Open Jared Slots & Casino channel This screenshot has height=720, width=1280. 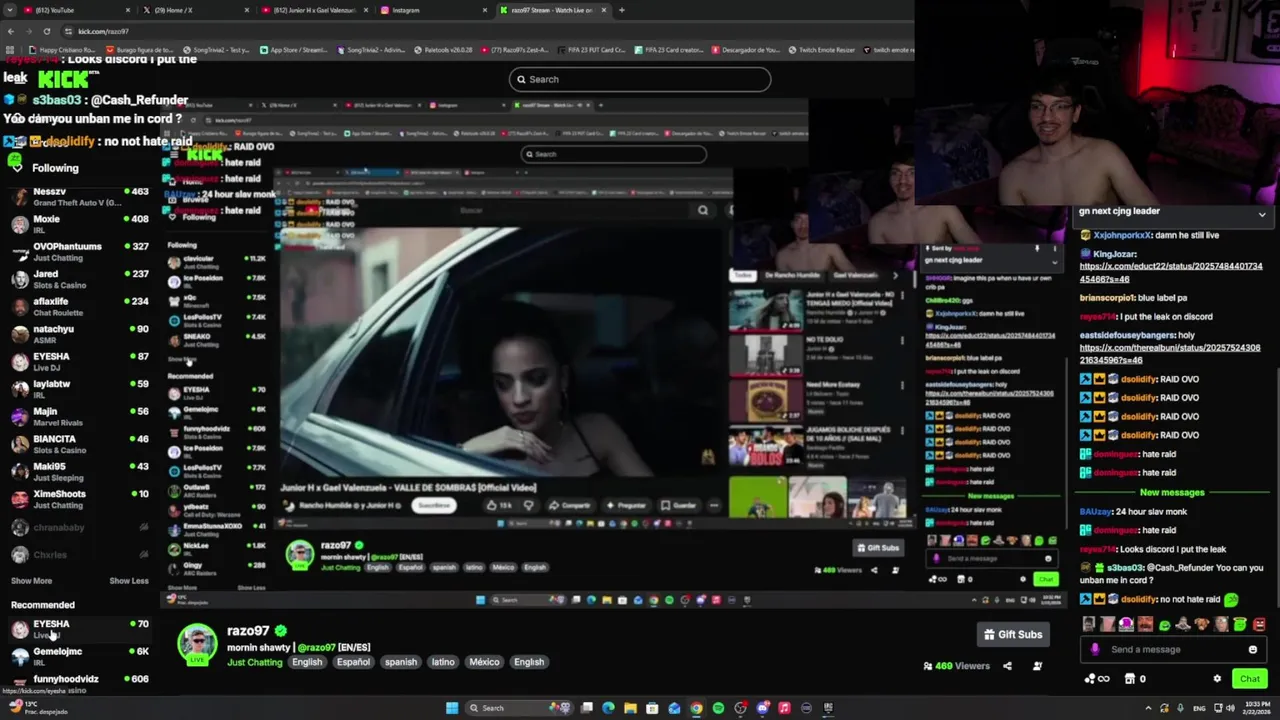pos(80,279)
